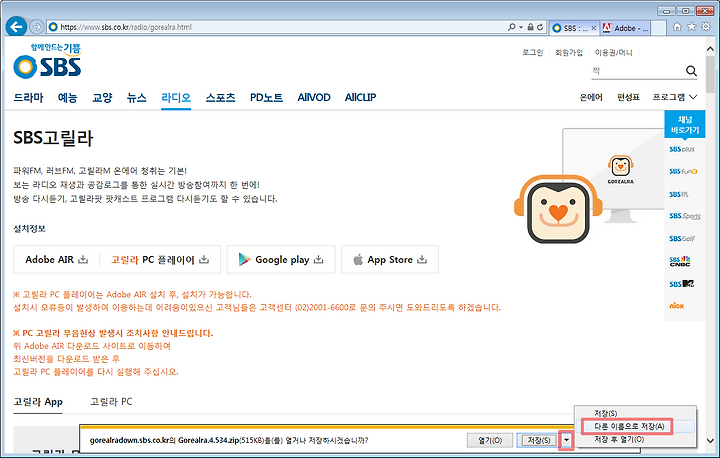
Task: Open SBS Sports channel logo
Action: (x=685, y=216)
